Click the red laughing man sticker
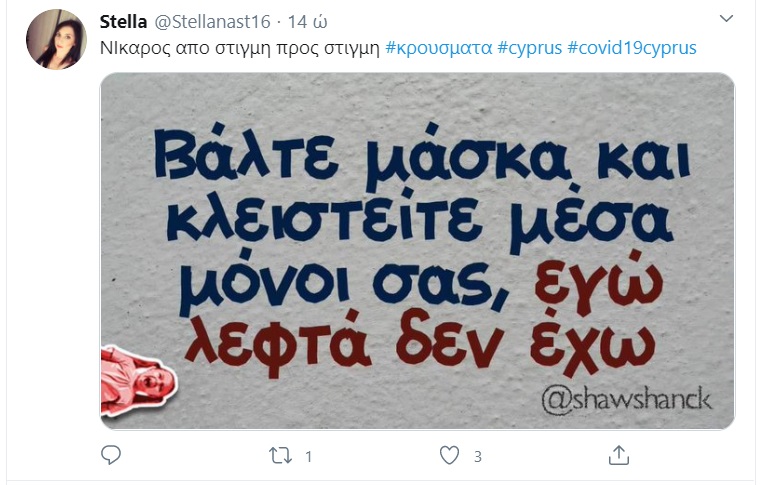The height and width of the screenshot is (485, 762). coord(138,382)
